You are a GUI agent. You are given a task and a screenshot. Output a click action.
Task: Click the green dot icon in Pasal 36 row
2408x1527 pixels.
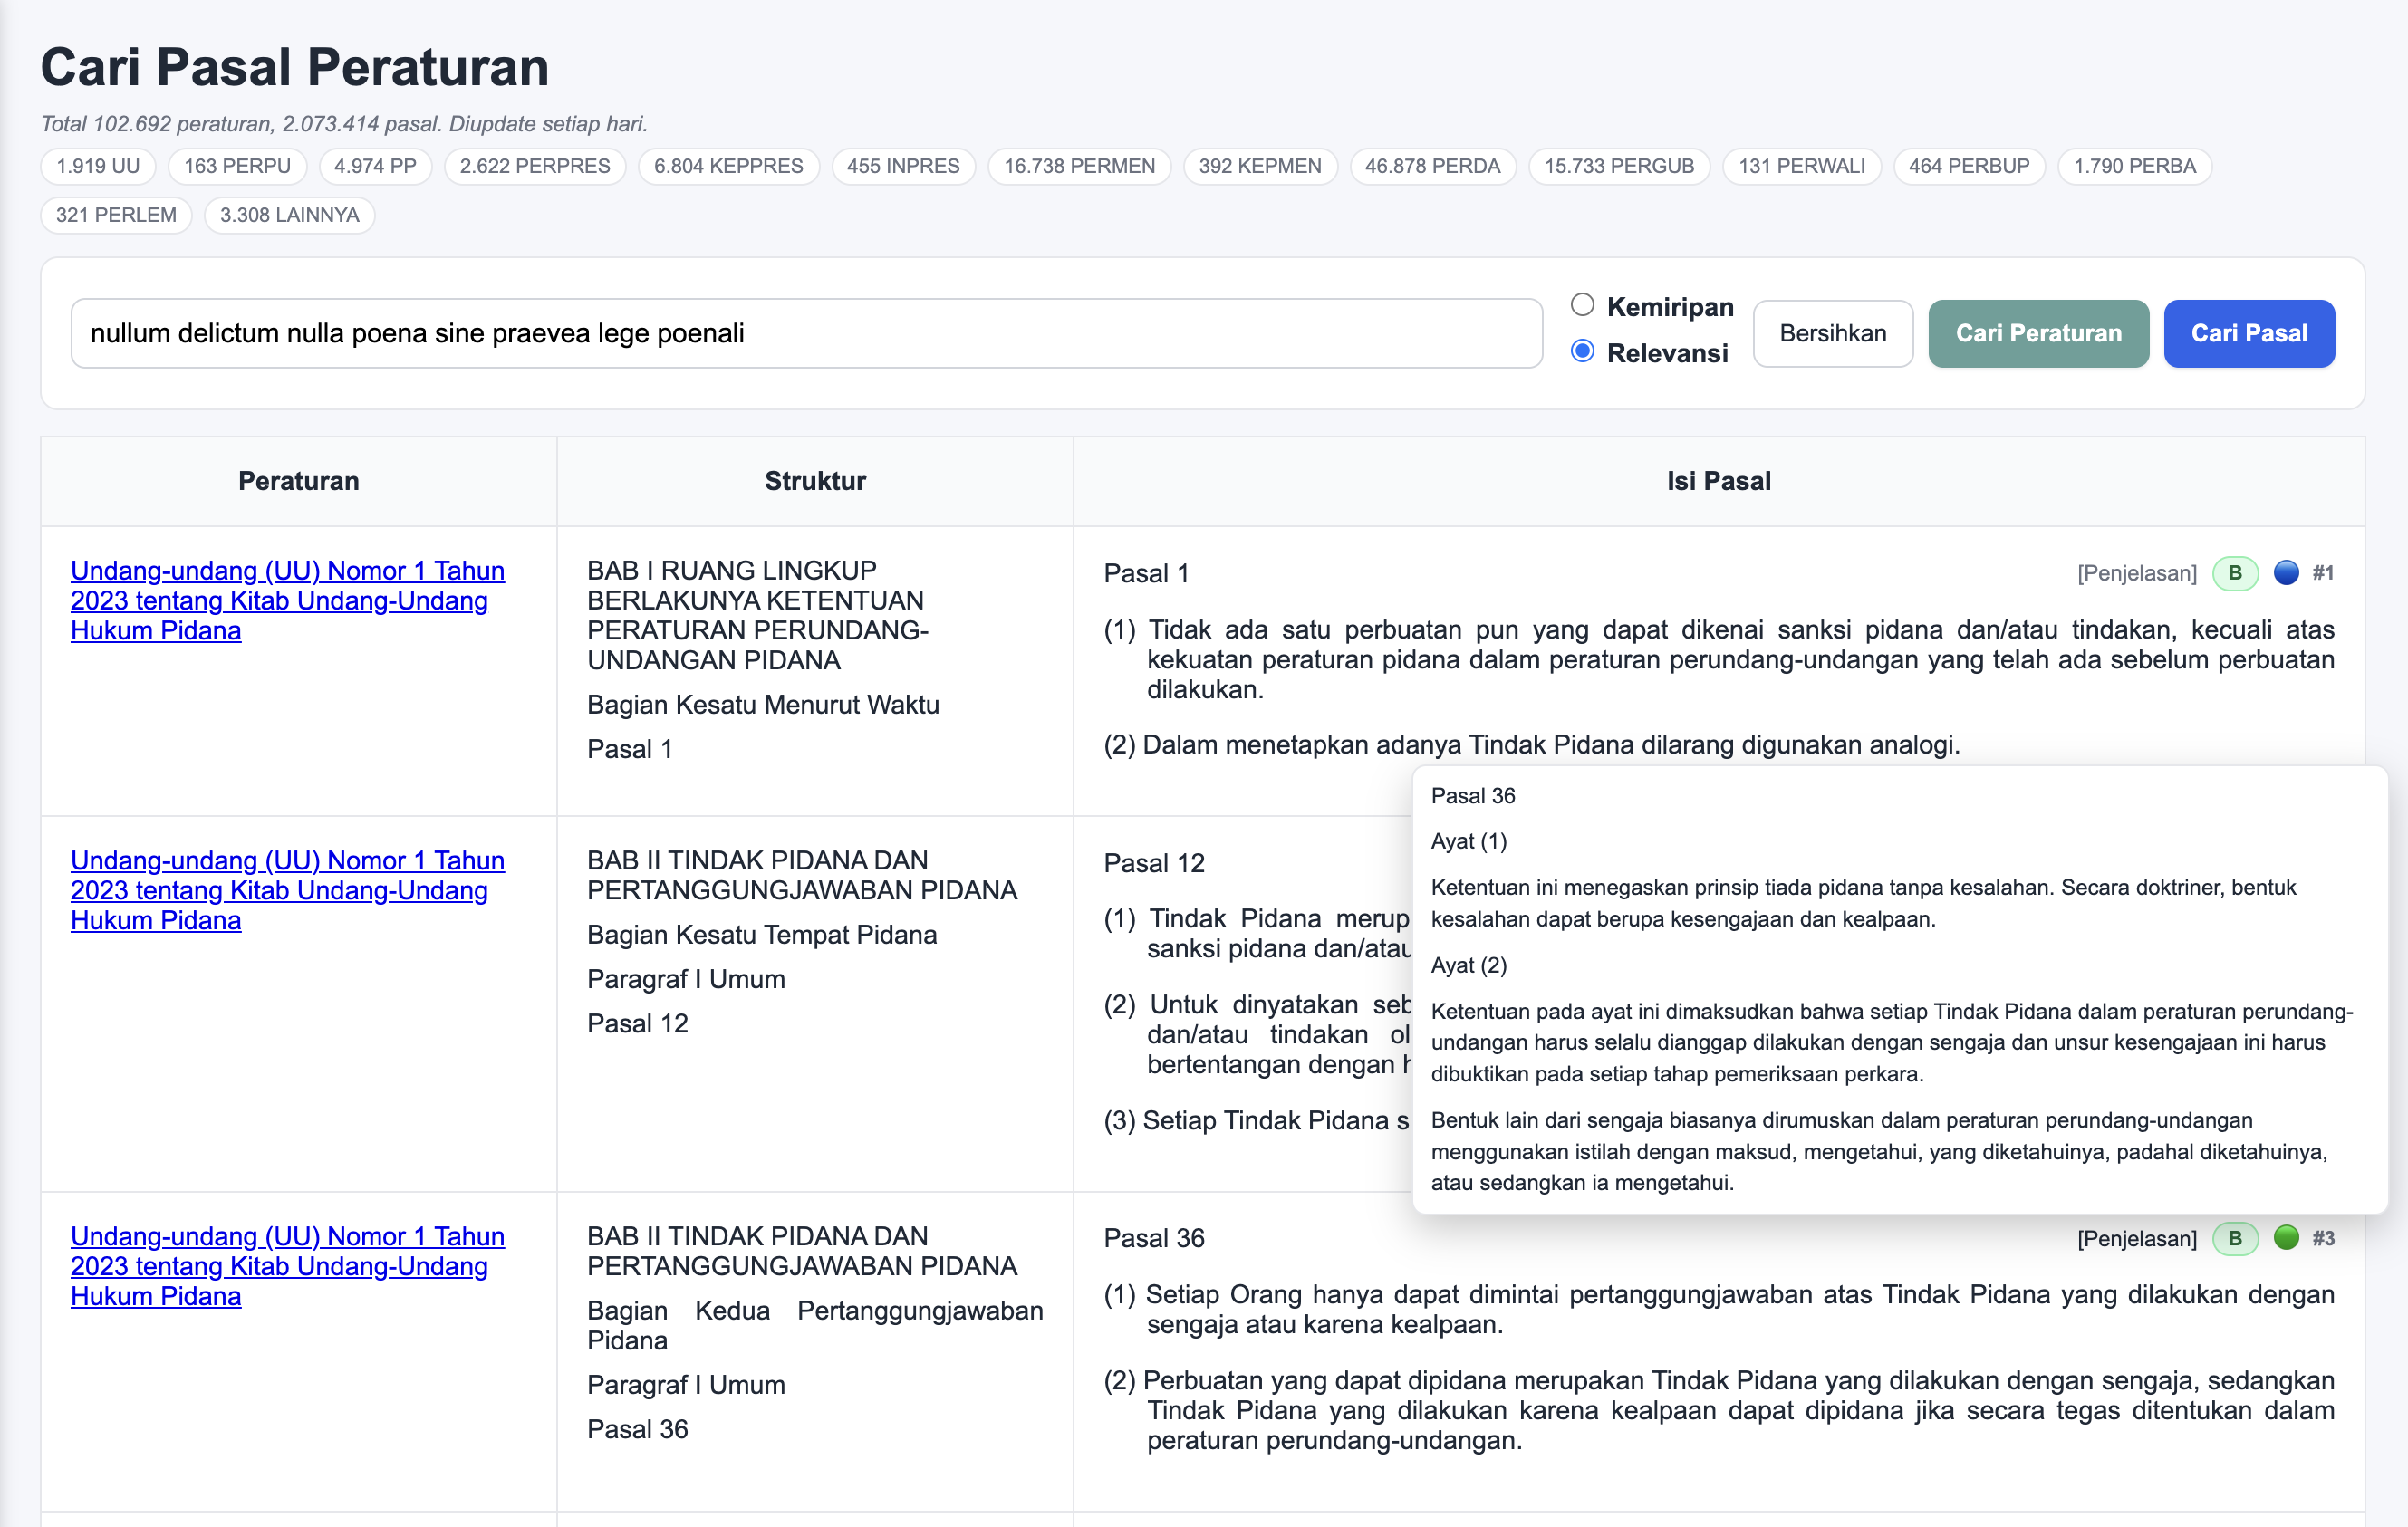[x=2286, y=1238]
